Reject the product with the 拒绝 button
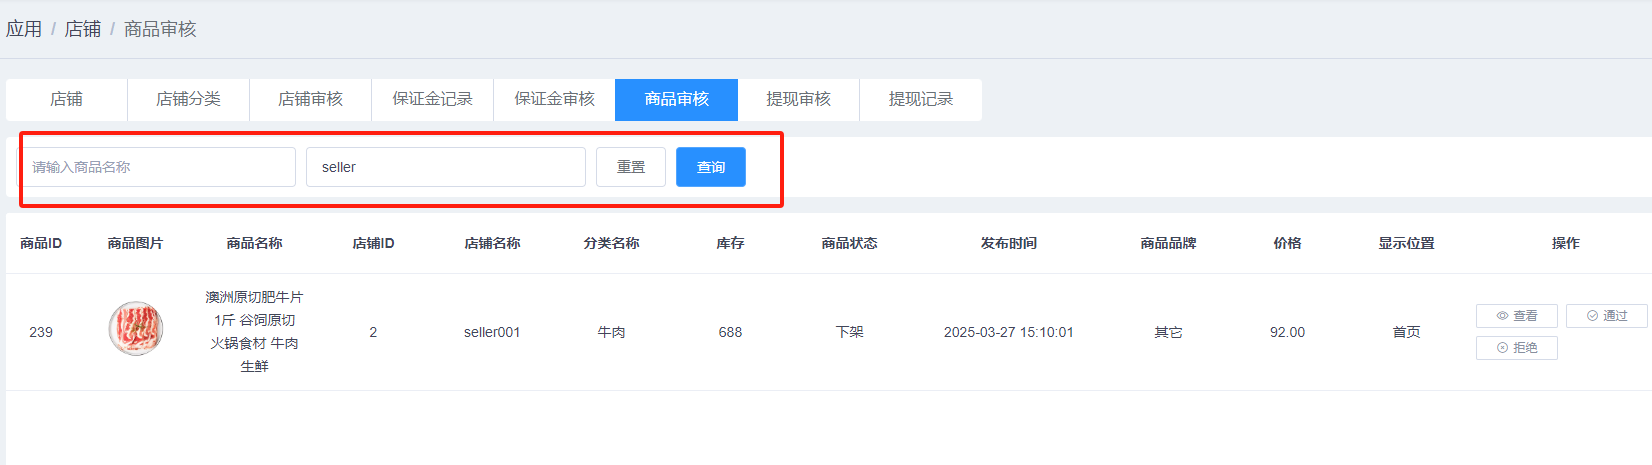 (1516, 348)
